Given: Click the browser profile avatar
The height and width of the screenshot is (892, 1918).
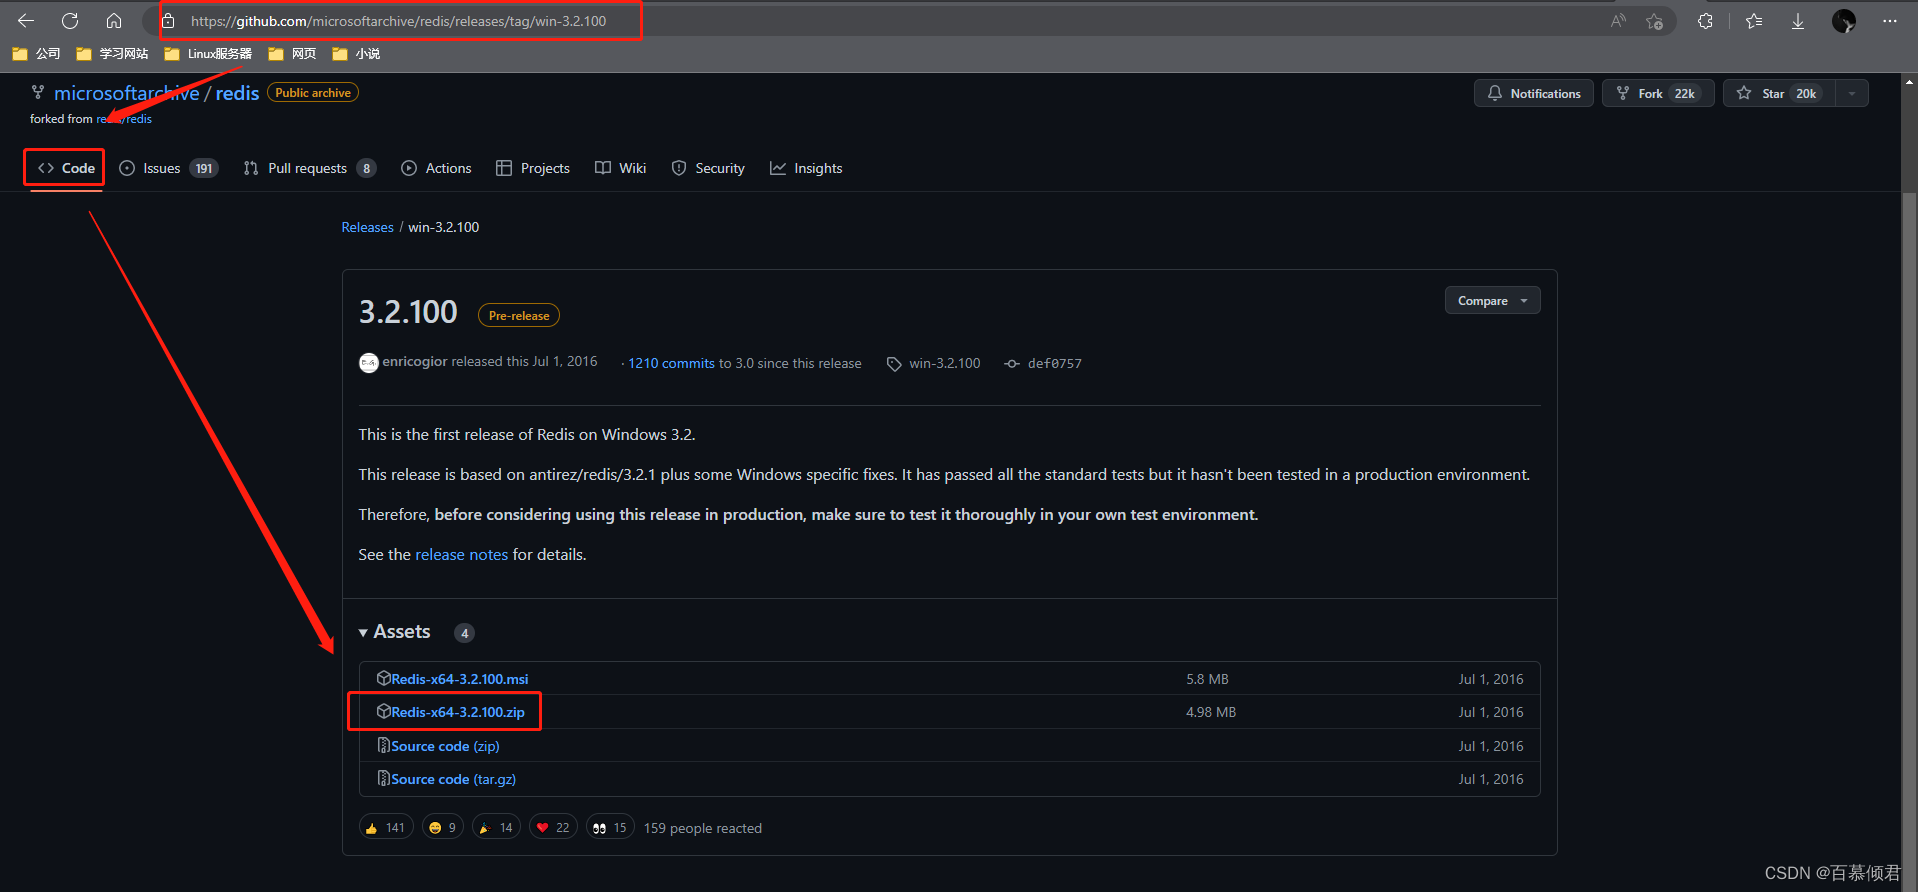Looking at the screenshot, I should pyautogui.click(x=1844, y=21).
